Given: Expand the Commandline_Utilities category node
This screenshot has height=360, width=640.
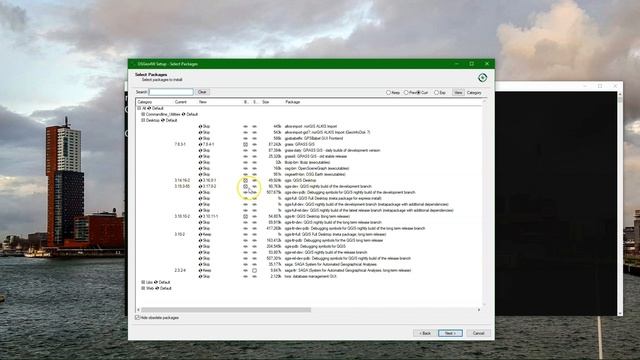Looking at the screenshot, I should click(x=143, y=114).
